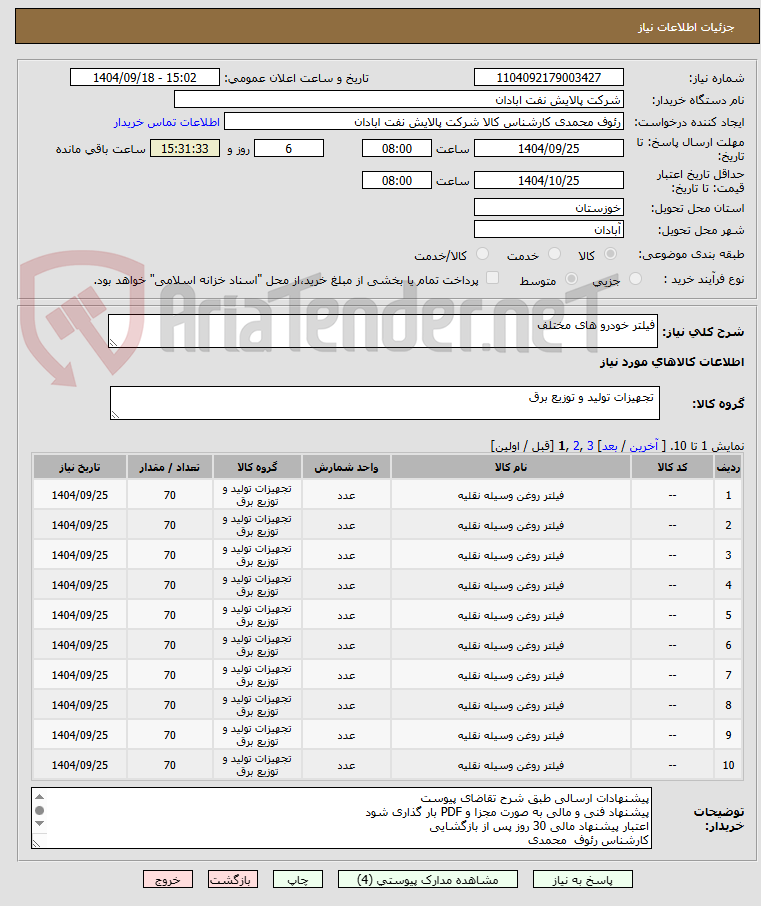Click the گروه کالا text area
This screenshot has height=906, width=761.
385,403
